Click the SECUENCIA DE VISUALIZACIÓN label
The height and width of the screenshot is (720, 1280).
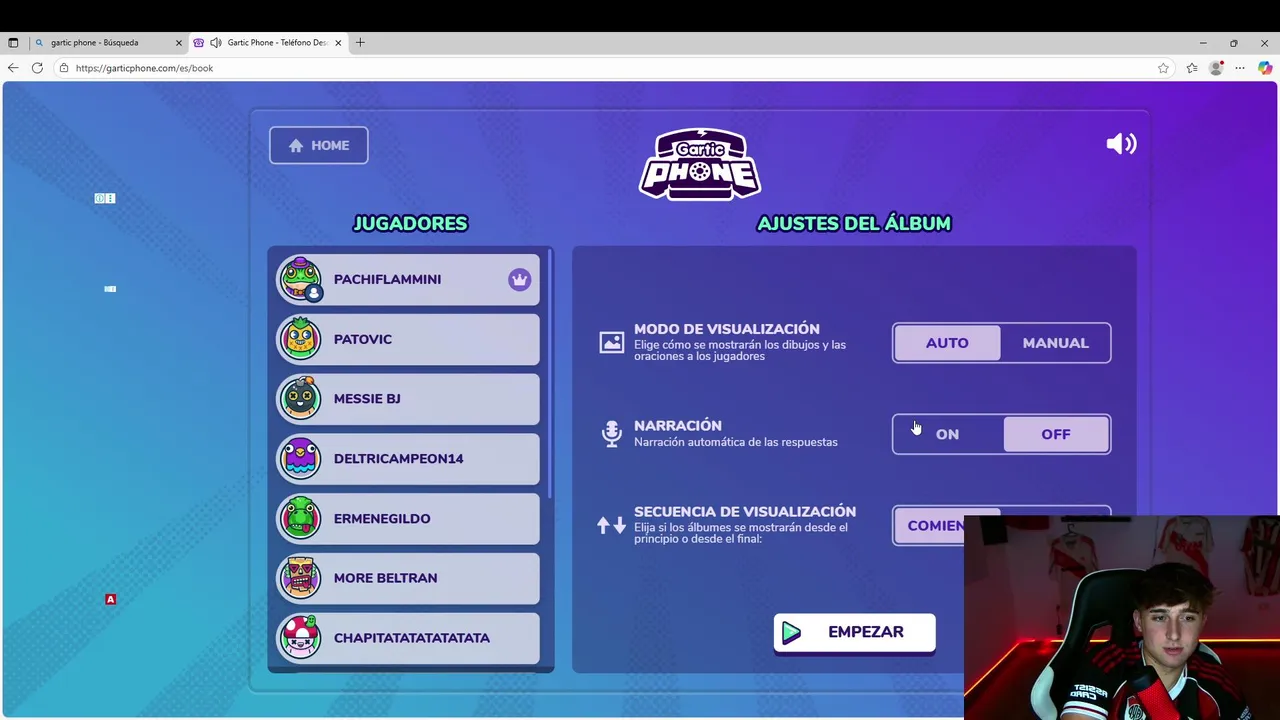[x=745, y=511]
